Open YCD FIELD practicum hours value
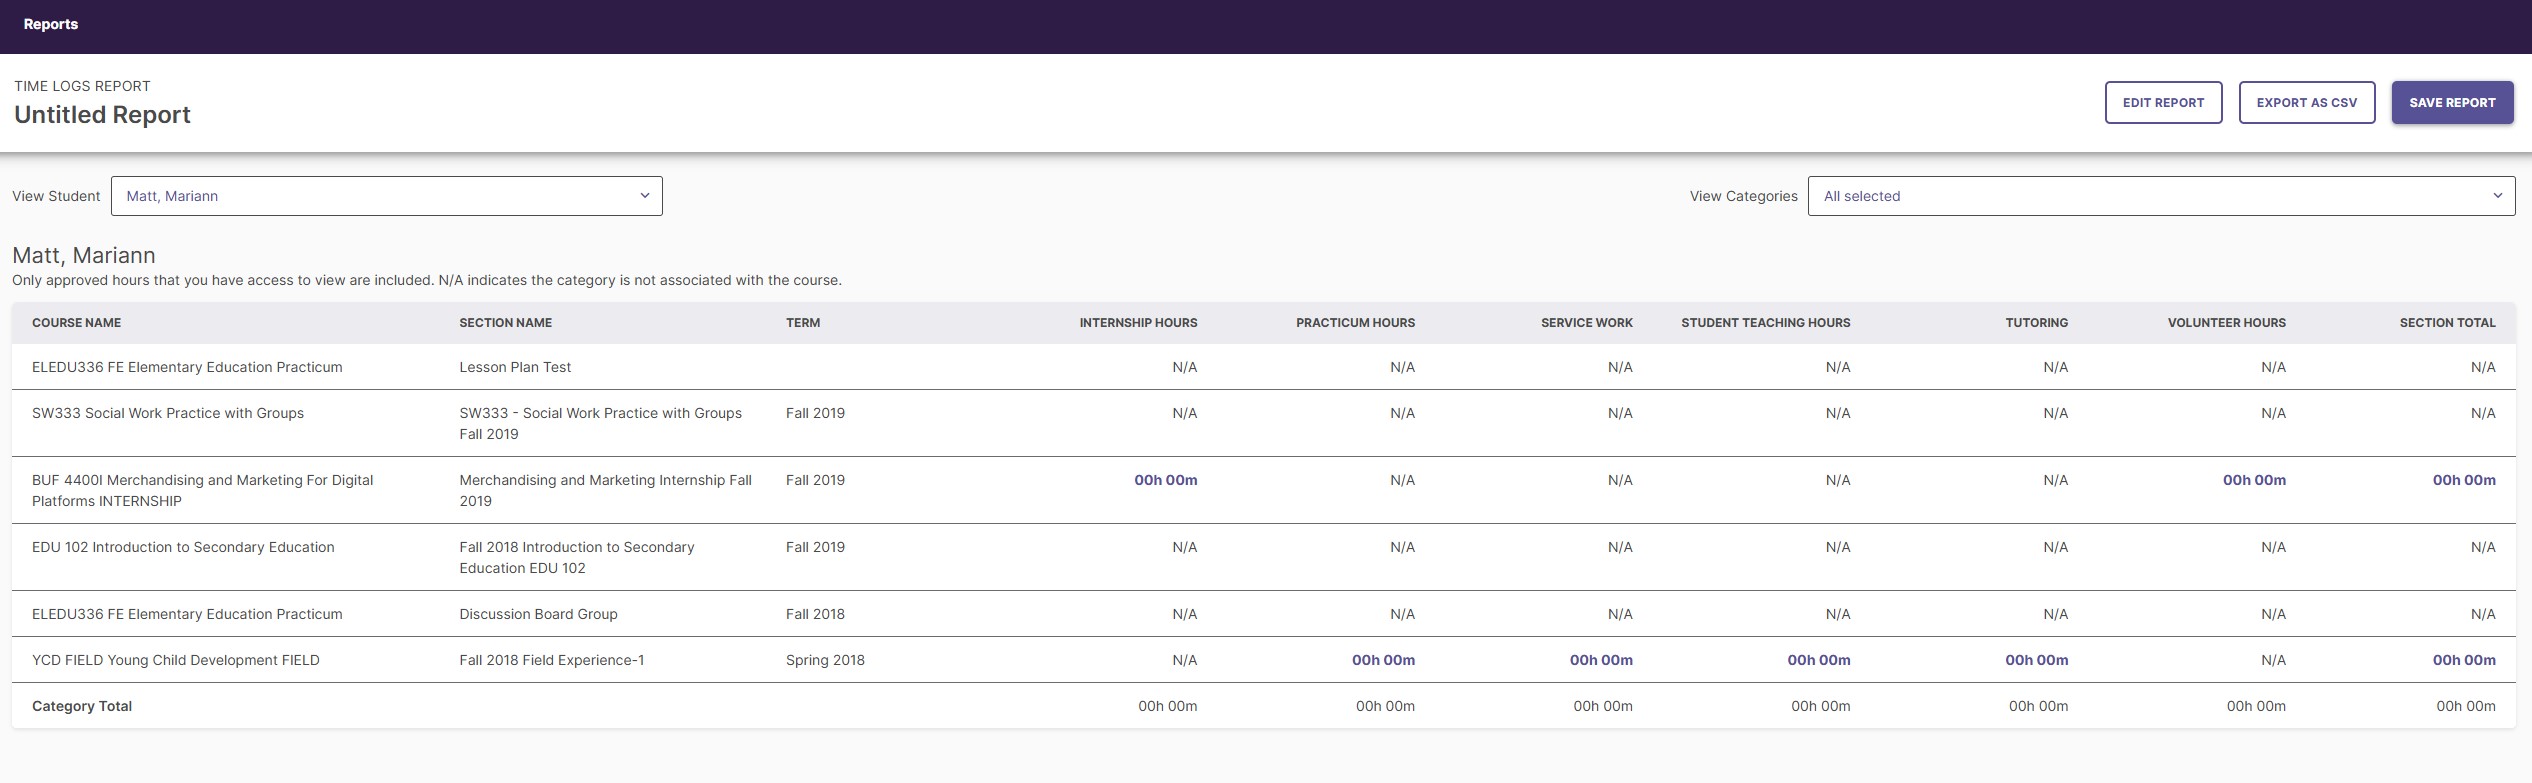The width and height of the screenshot is (2532, 783). coord(1383,660)
